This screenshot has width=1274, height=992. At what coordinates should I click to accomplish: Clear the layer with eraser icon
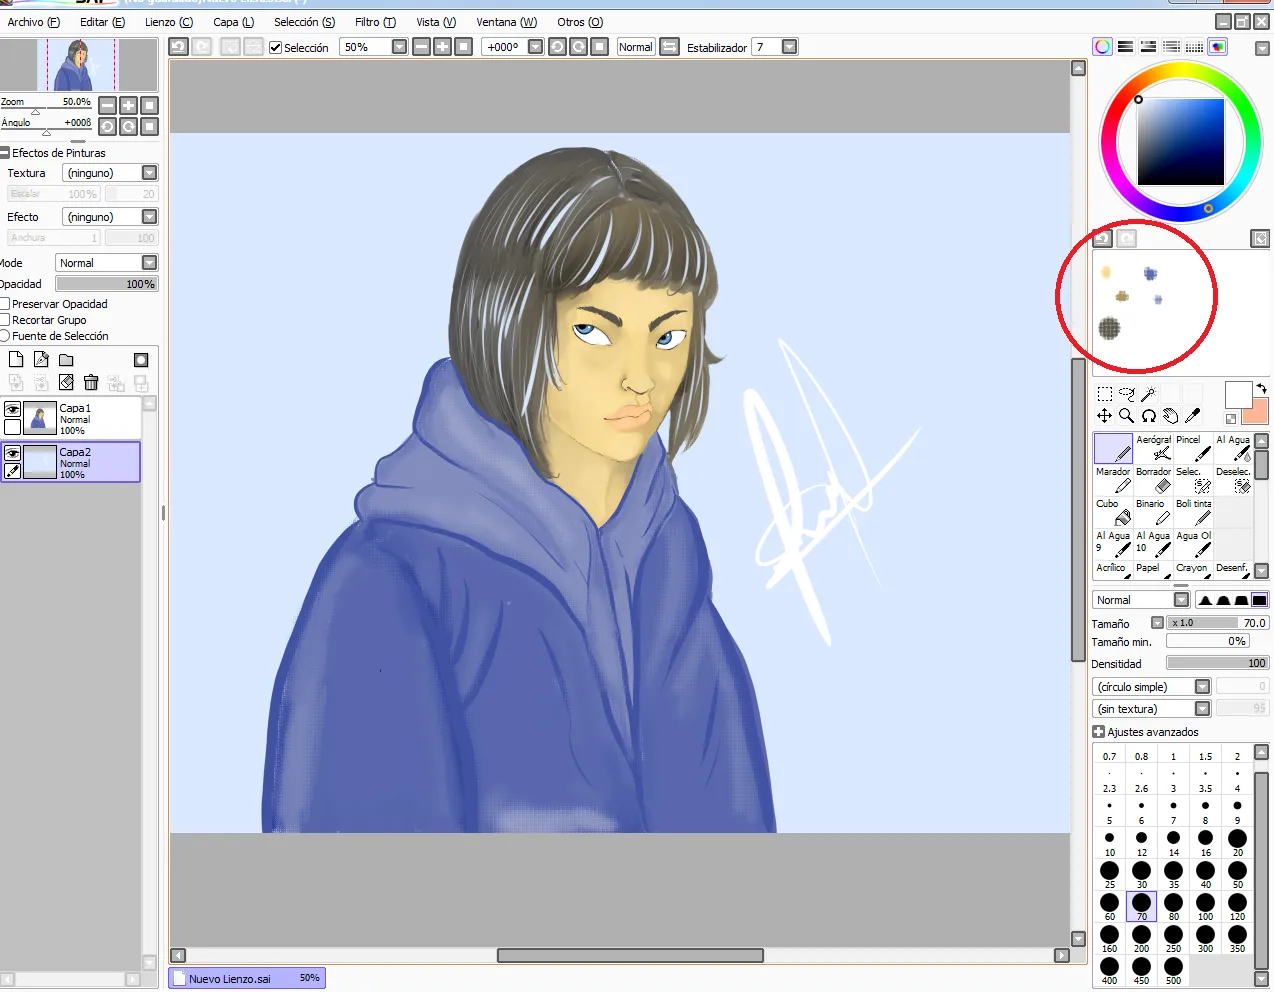(x=66, y=382)
